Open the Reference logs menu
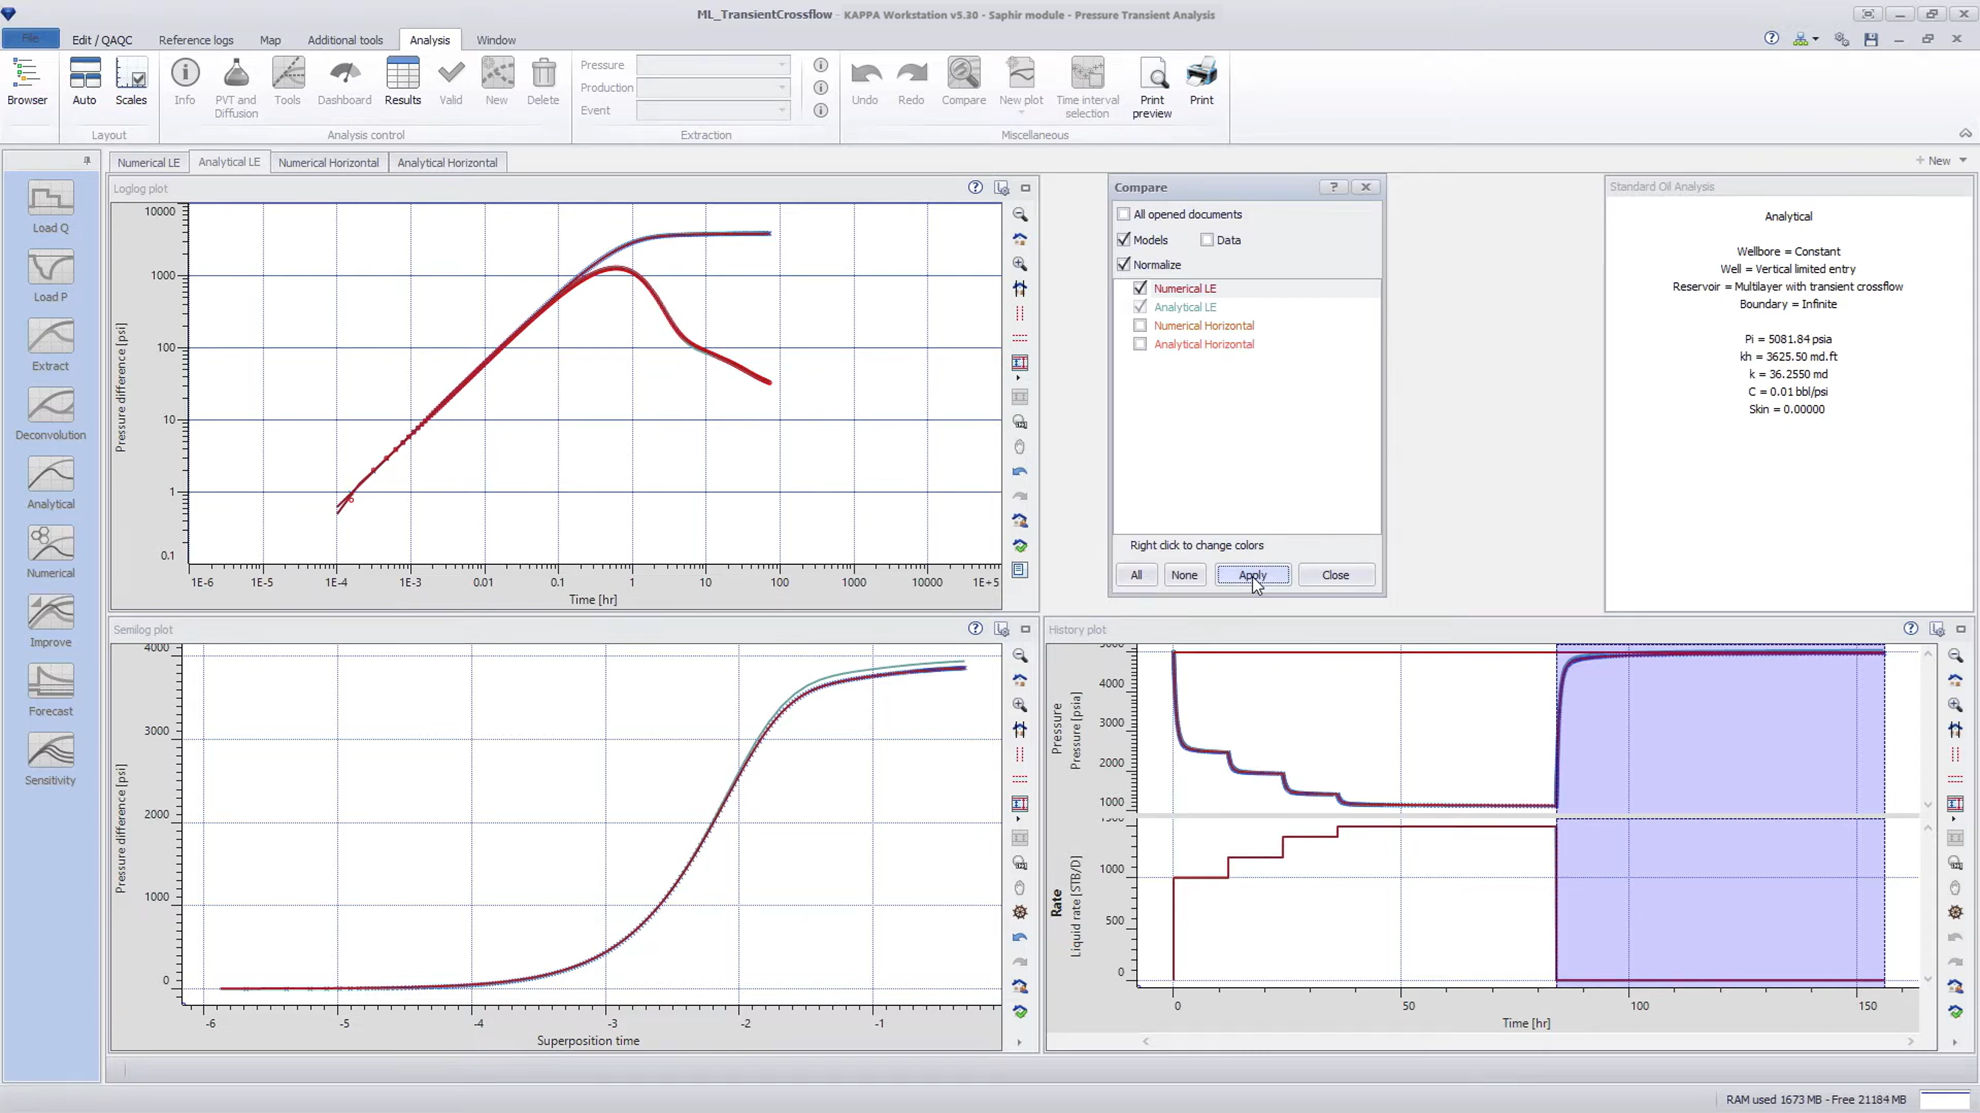The image size is (1980, 1113). (x=196, y=39)
